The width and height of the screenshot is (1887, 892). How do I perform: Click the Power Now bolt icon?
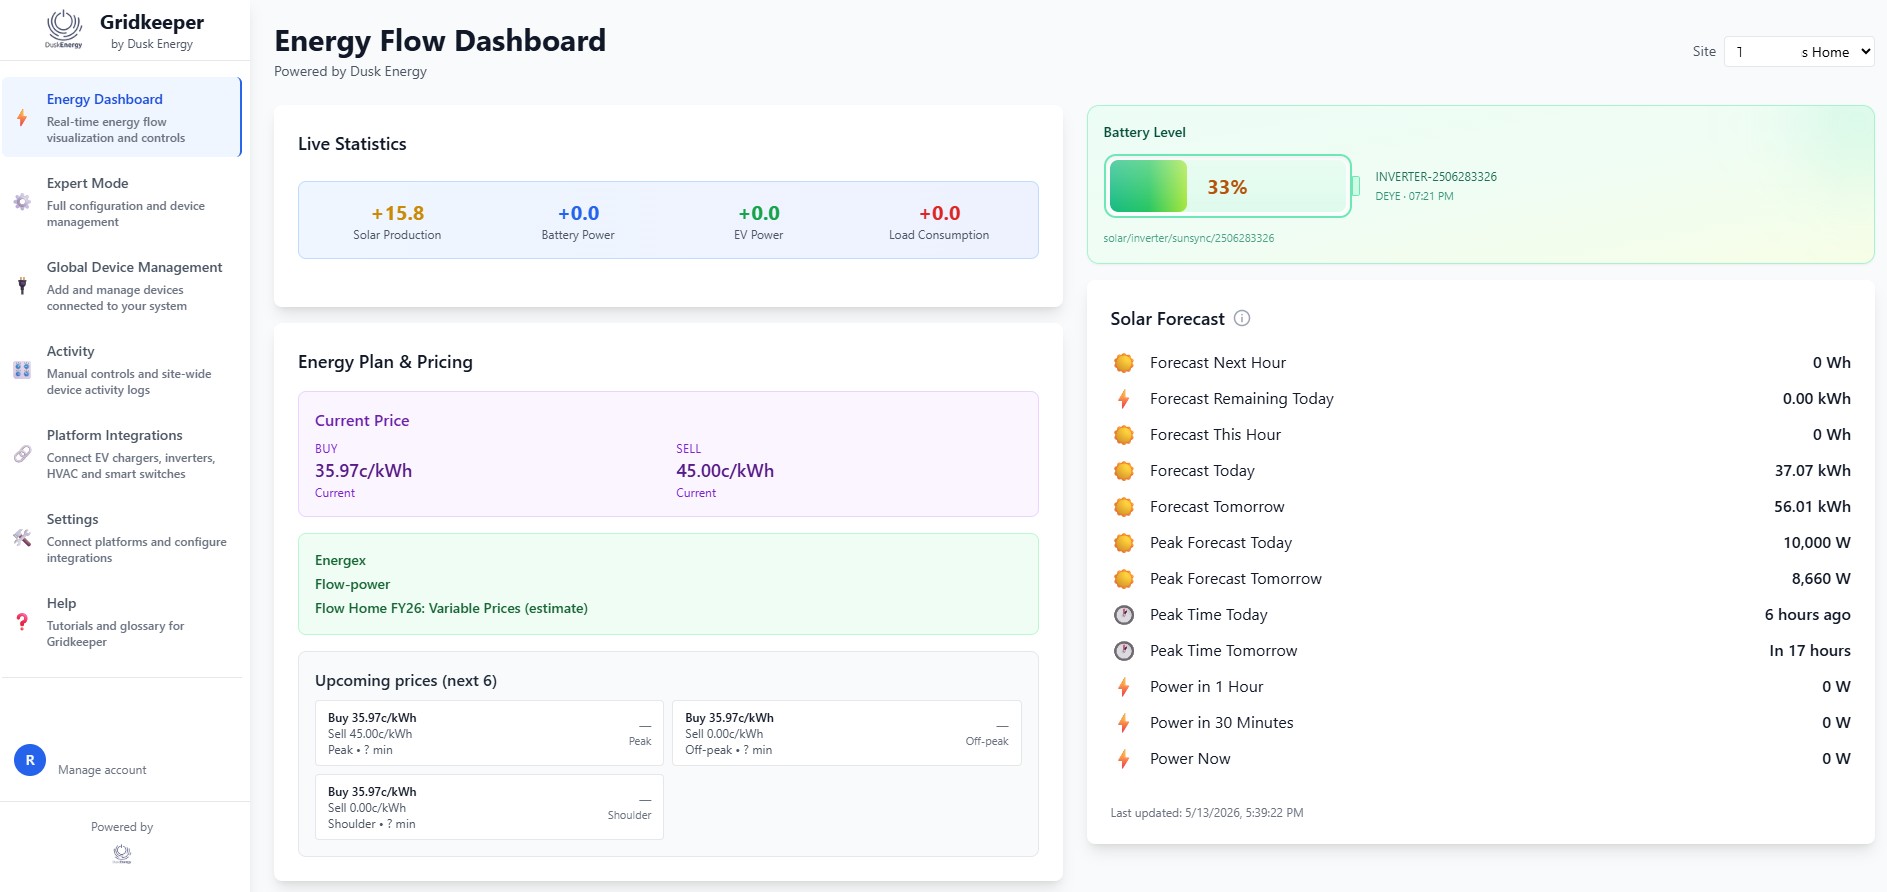(1124, 759)
